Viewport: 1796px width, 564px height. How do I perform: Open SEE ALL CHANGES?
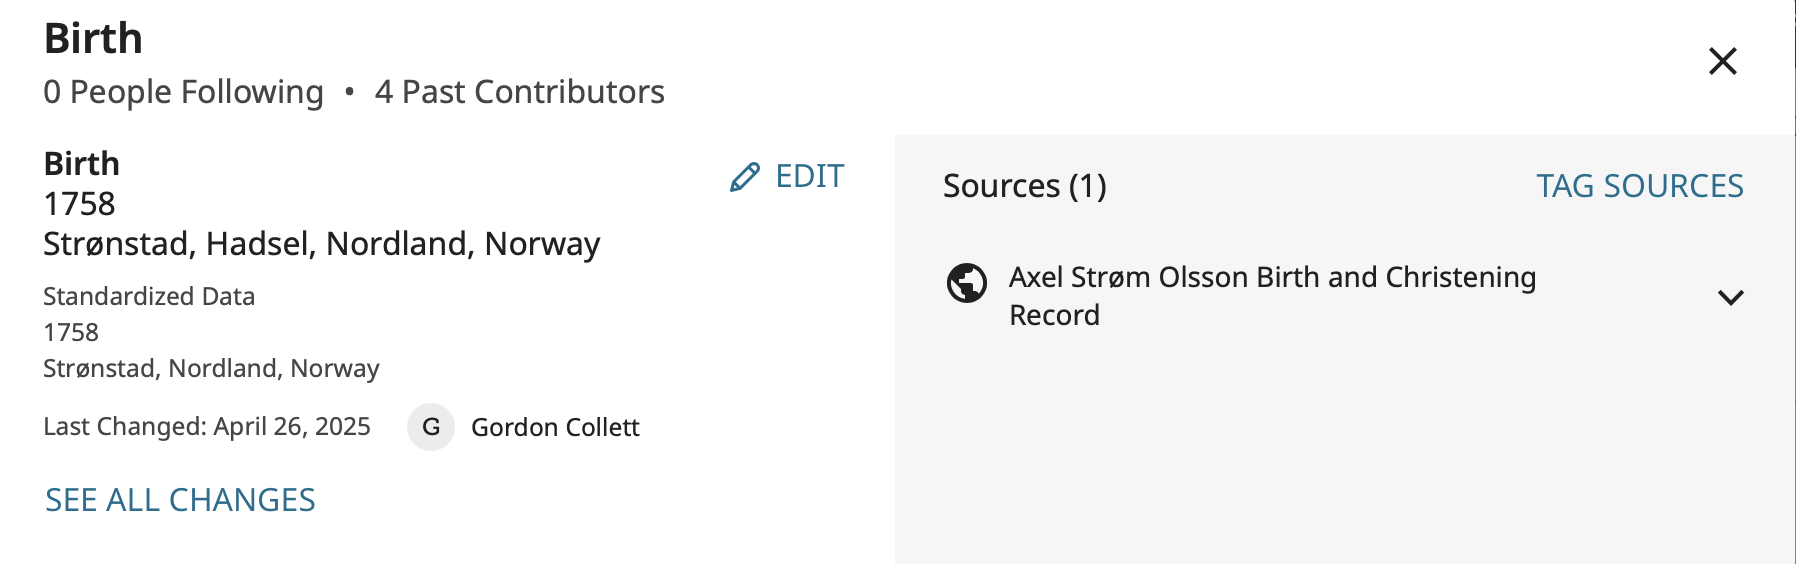pyautogui.click(x=180, y=500)
